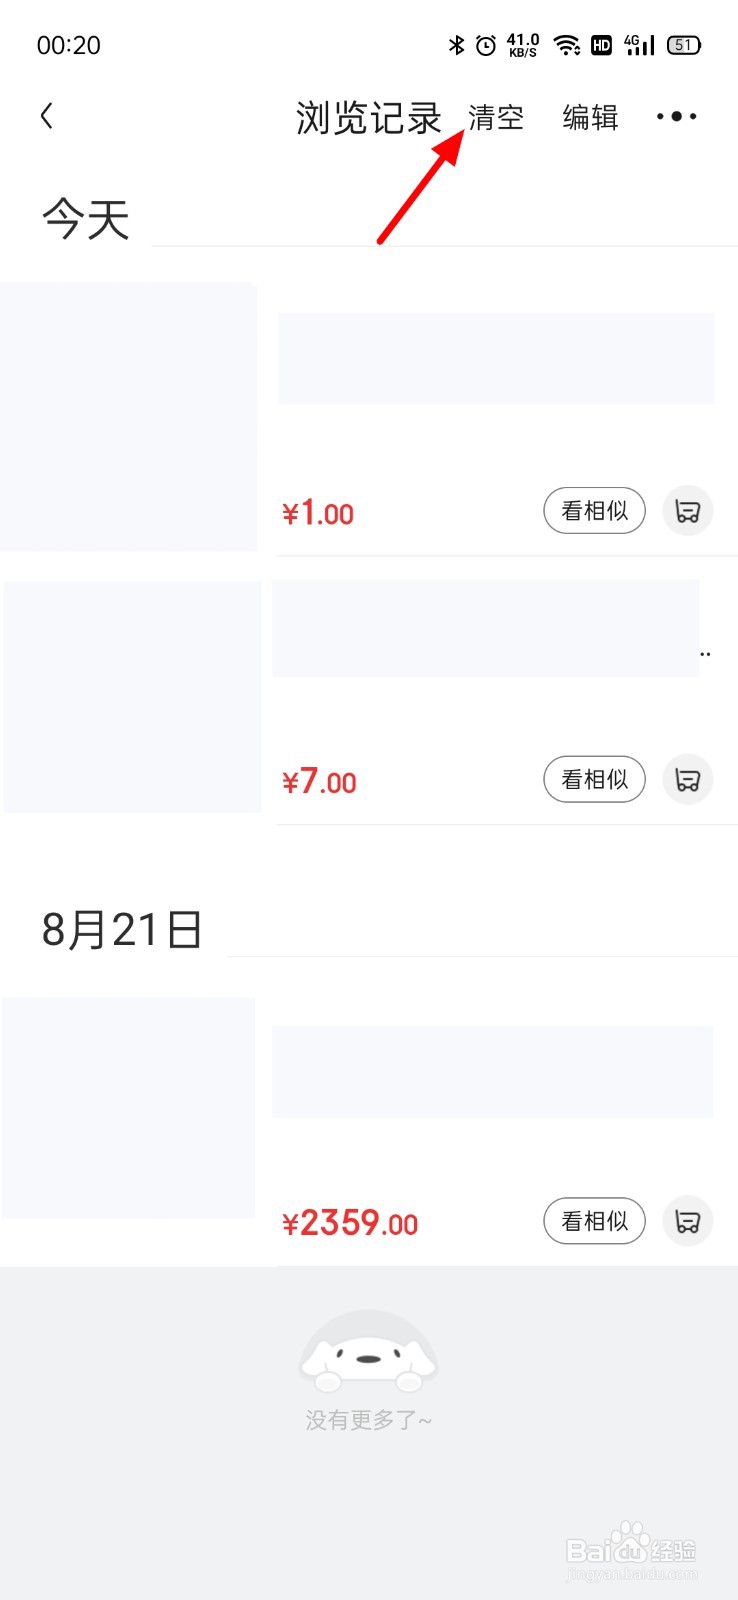This screenshot has height=1600, width=738.
Task: Tap 看相似 for the ¥2359.00 item
Action: pos(594,1221)
